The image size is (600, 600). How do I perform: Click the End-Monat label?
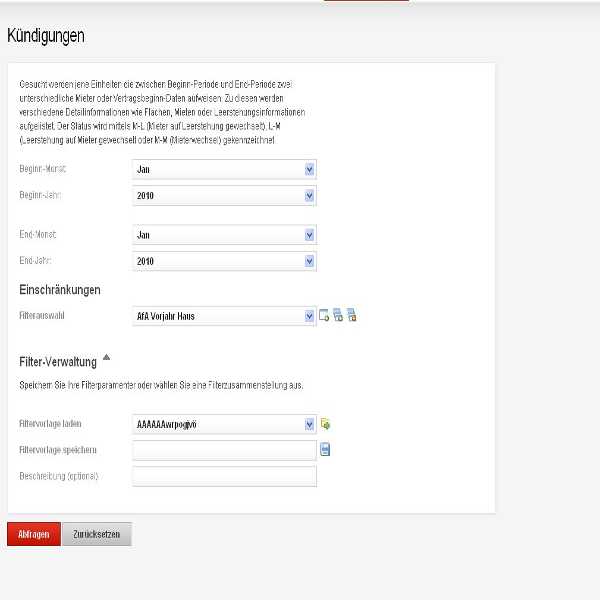coord(38,234)
